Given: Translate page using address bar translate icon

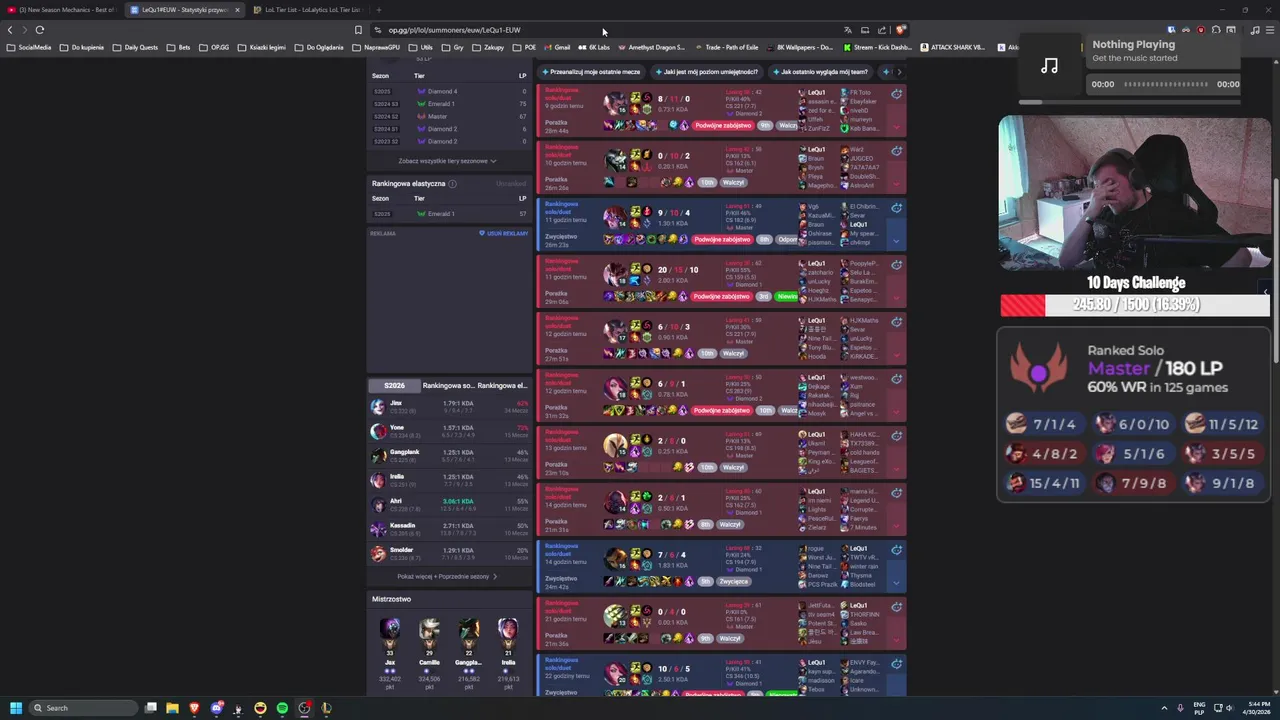Looking at the screenshot, I should pos(847,30).
